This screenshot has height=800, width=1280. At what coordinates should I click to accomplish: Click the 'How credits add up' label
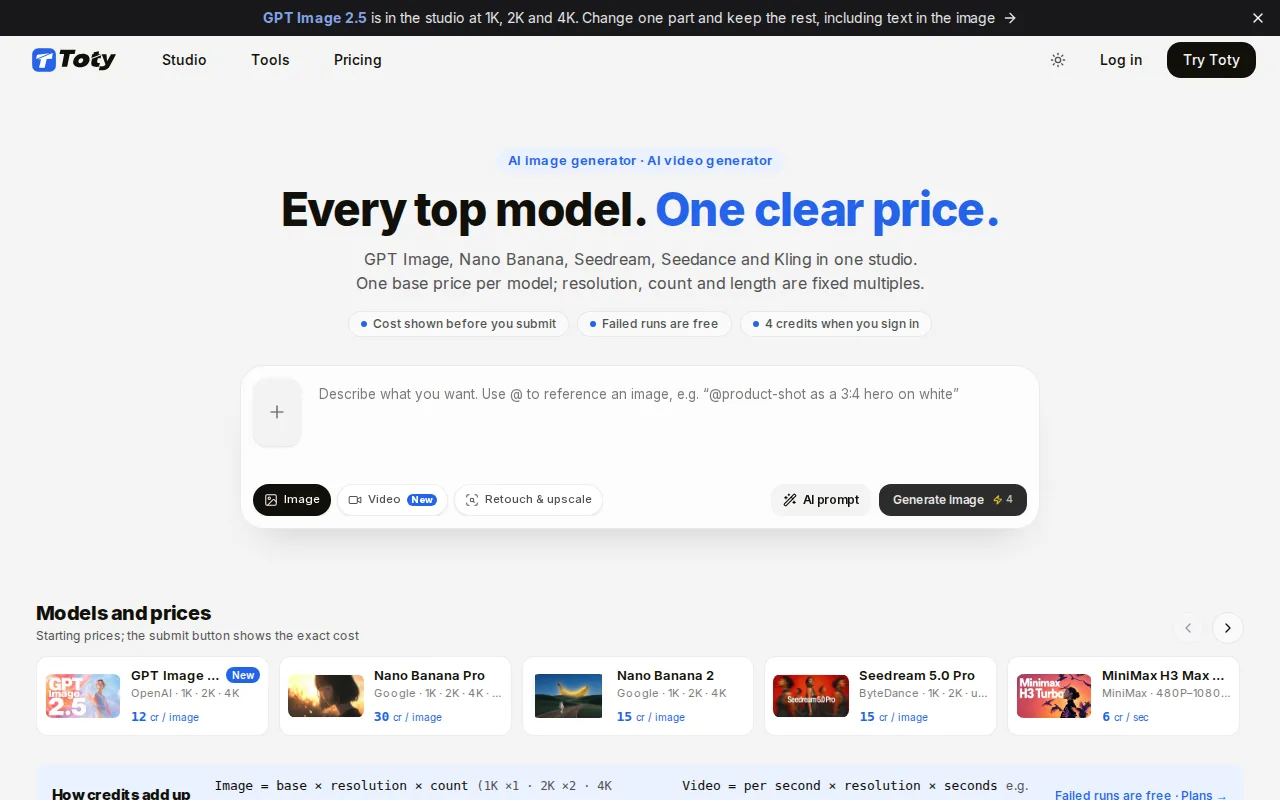pos(121,794)
